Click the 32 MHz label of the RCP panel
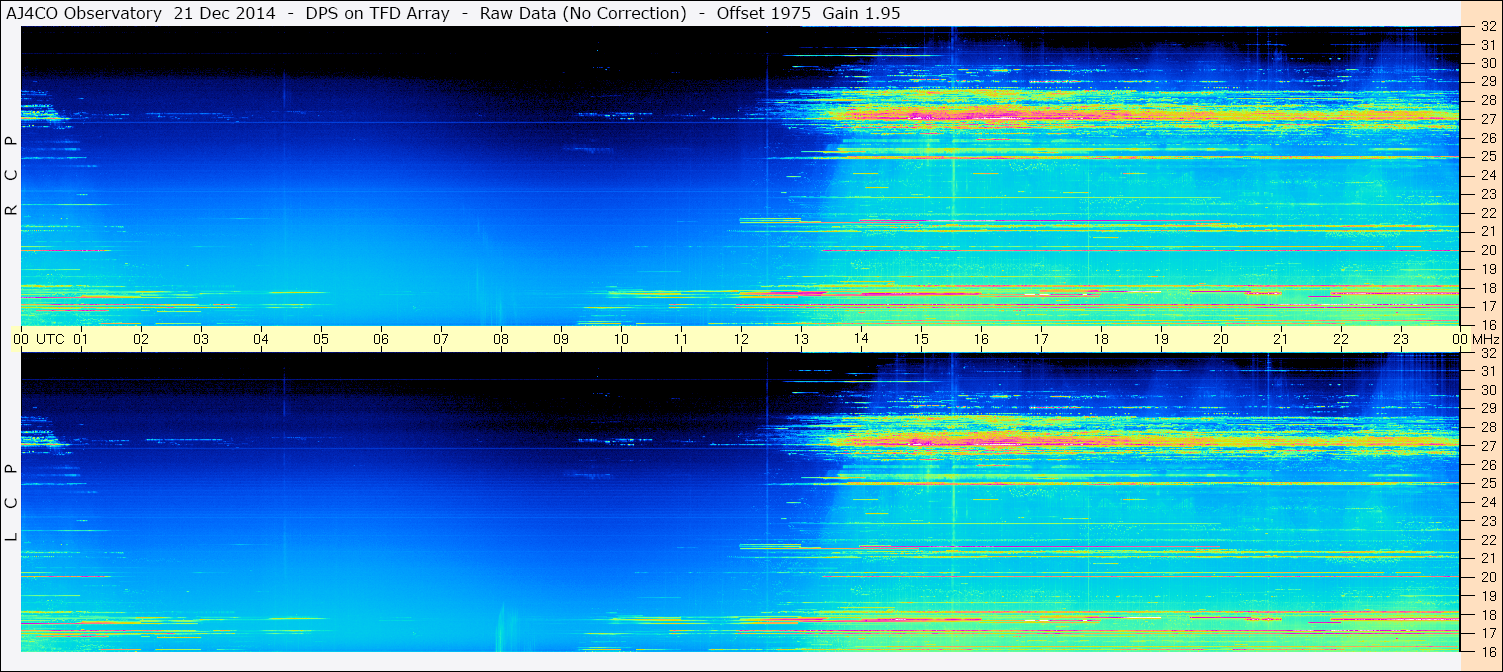Image resolution: width=1503 pixels, height=672 pixels. click(1487, 27)
